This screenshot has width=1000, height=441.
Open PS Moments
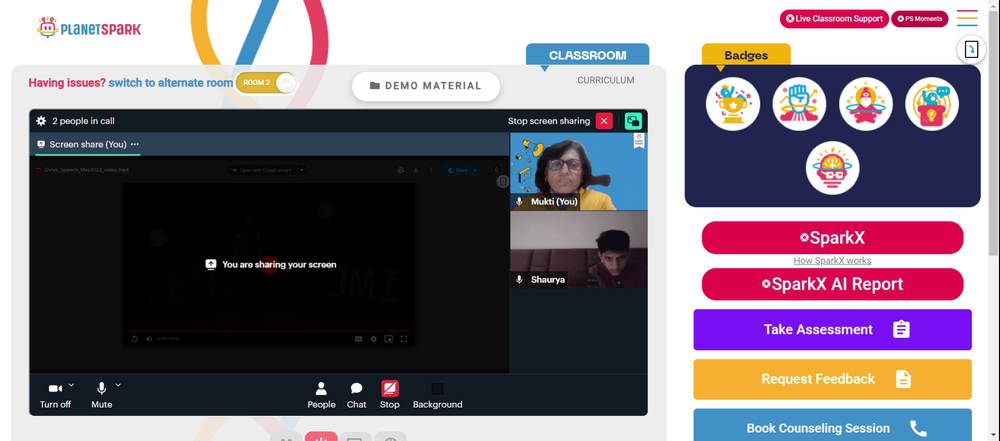tap(920, 19)
